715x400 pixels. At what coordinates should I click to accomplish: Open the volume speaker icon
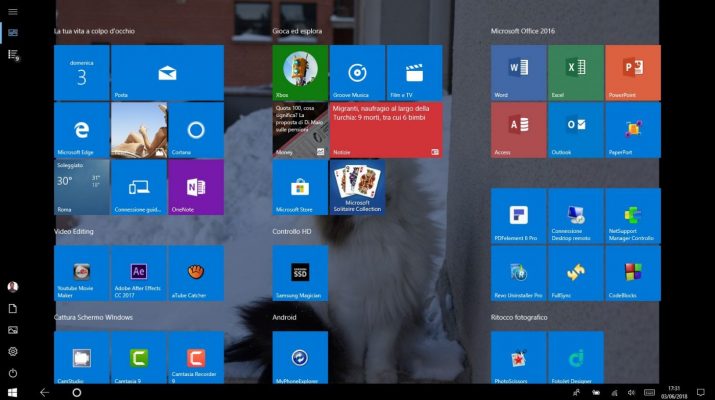[x=631, y=392]
